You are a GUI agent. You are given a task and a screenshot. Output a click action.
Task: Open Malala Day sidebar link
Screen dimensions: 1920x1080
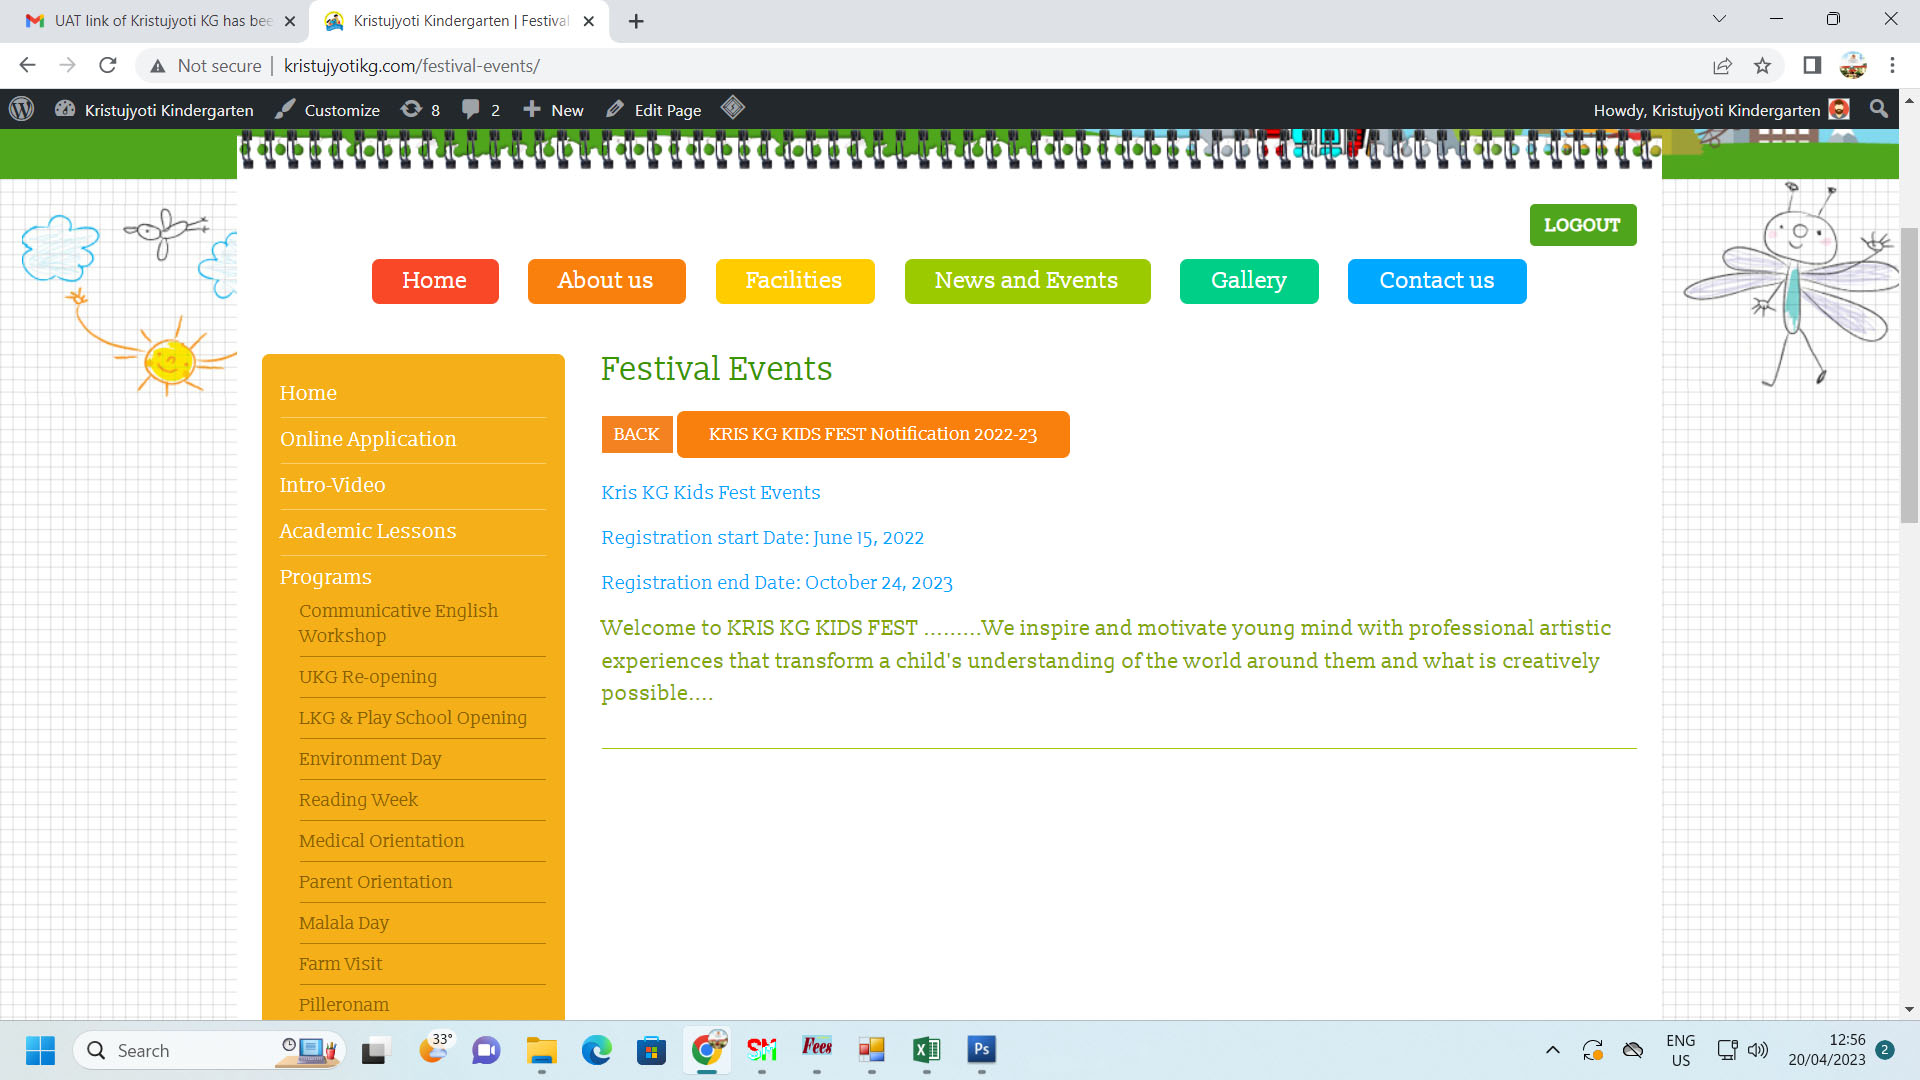[x=344, y=923]
